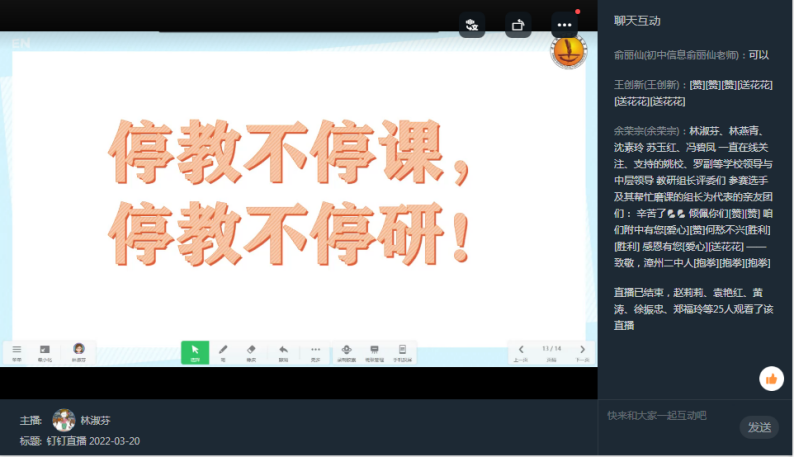Viewport: 794px width, 458px height.
Task: Open the three-dot more options menu at top
Action: (565, 24)
